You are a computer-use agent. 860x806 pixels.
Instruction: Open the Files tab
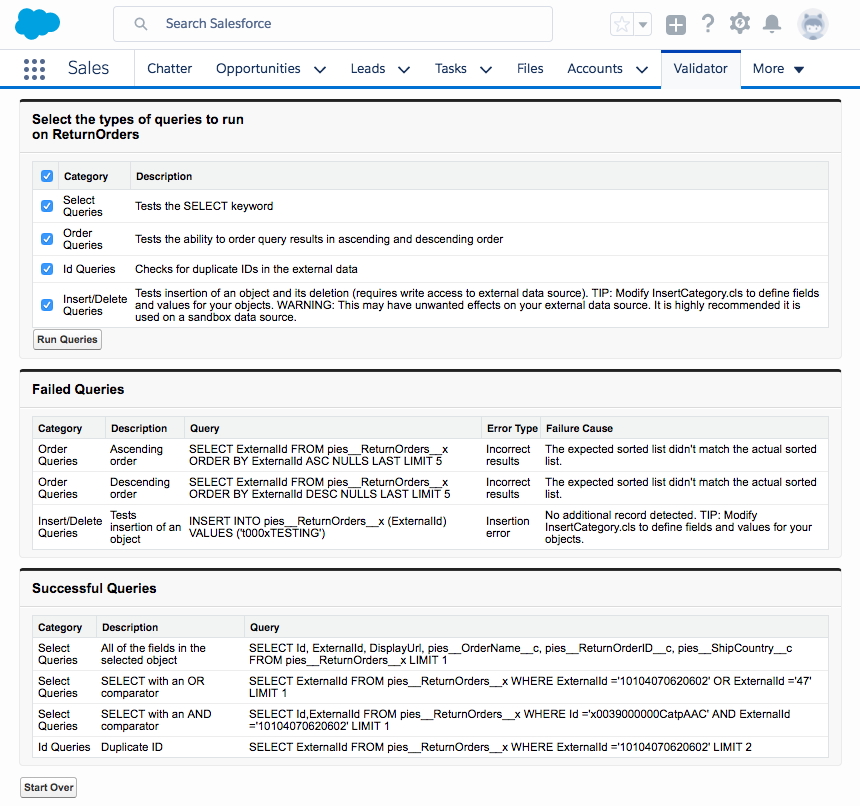pos(530,69)
